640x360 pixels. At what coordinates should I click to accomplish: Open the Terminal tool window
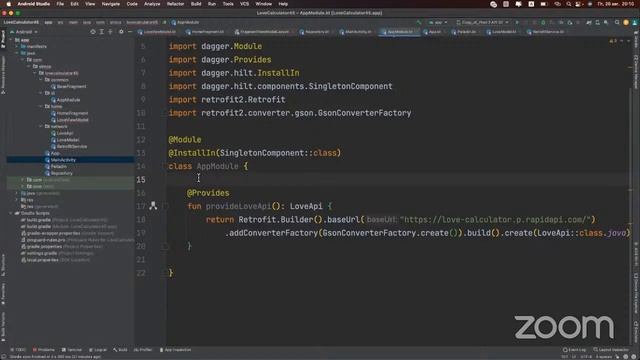71,350
